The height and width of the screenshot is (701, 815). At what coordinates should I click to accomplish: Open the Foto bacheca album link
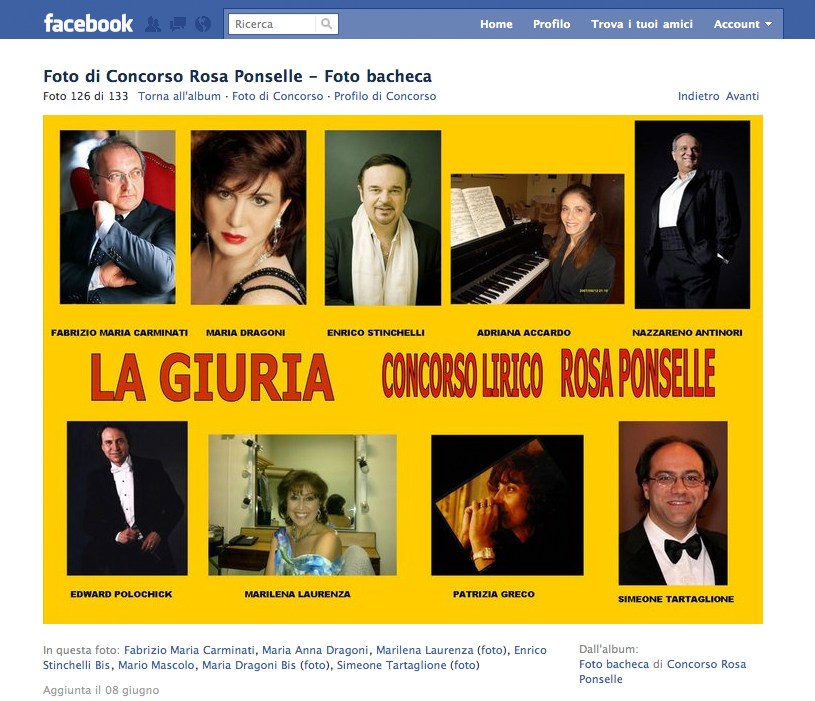pos(614,664)
